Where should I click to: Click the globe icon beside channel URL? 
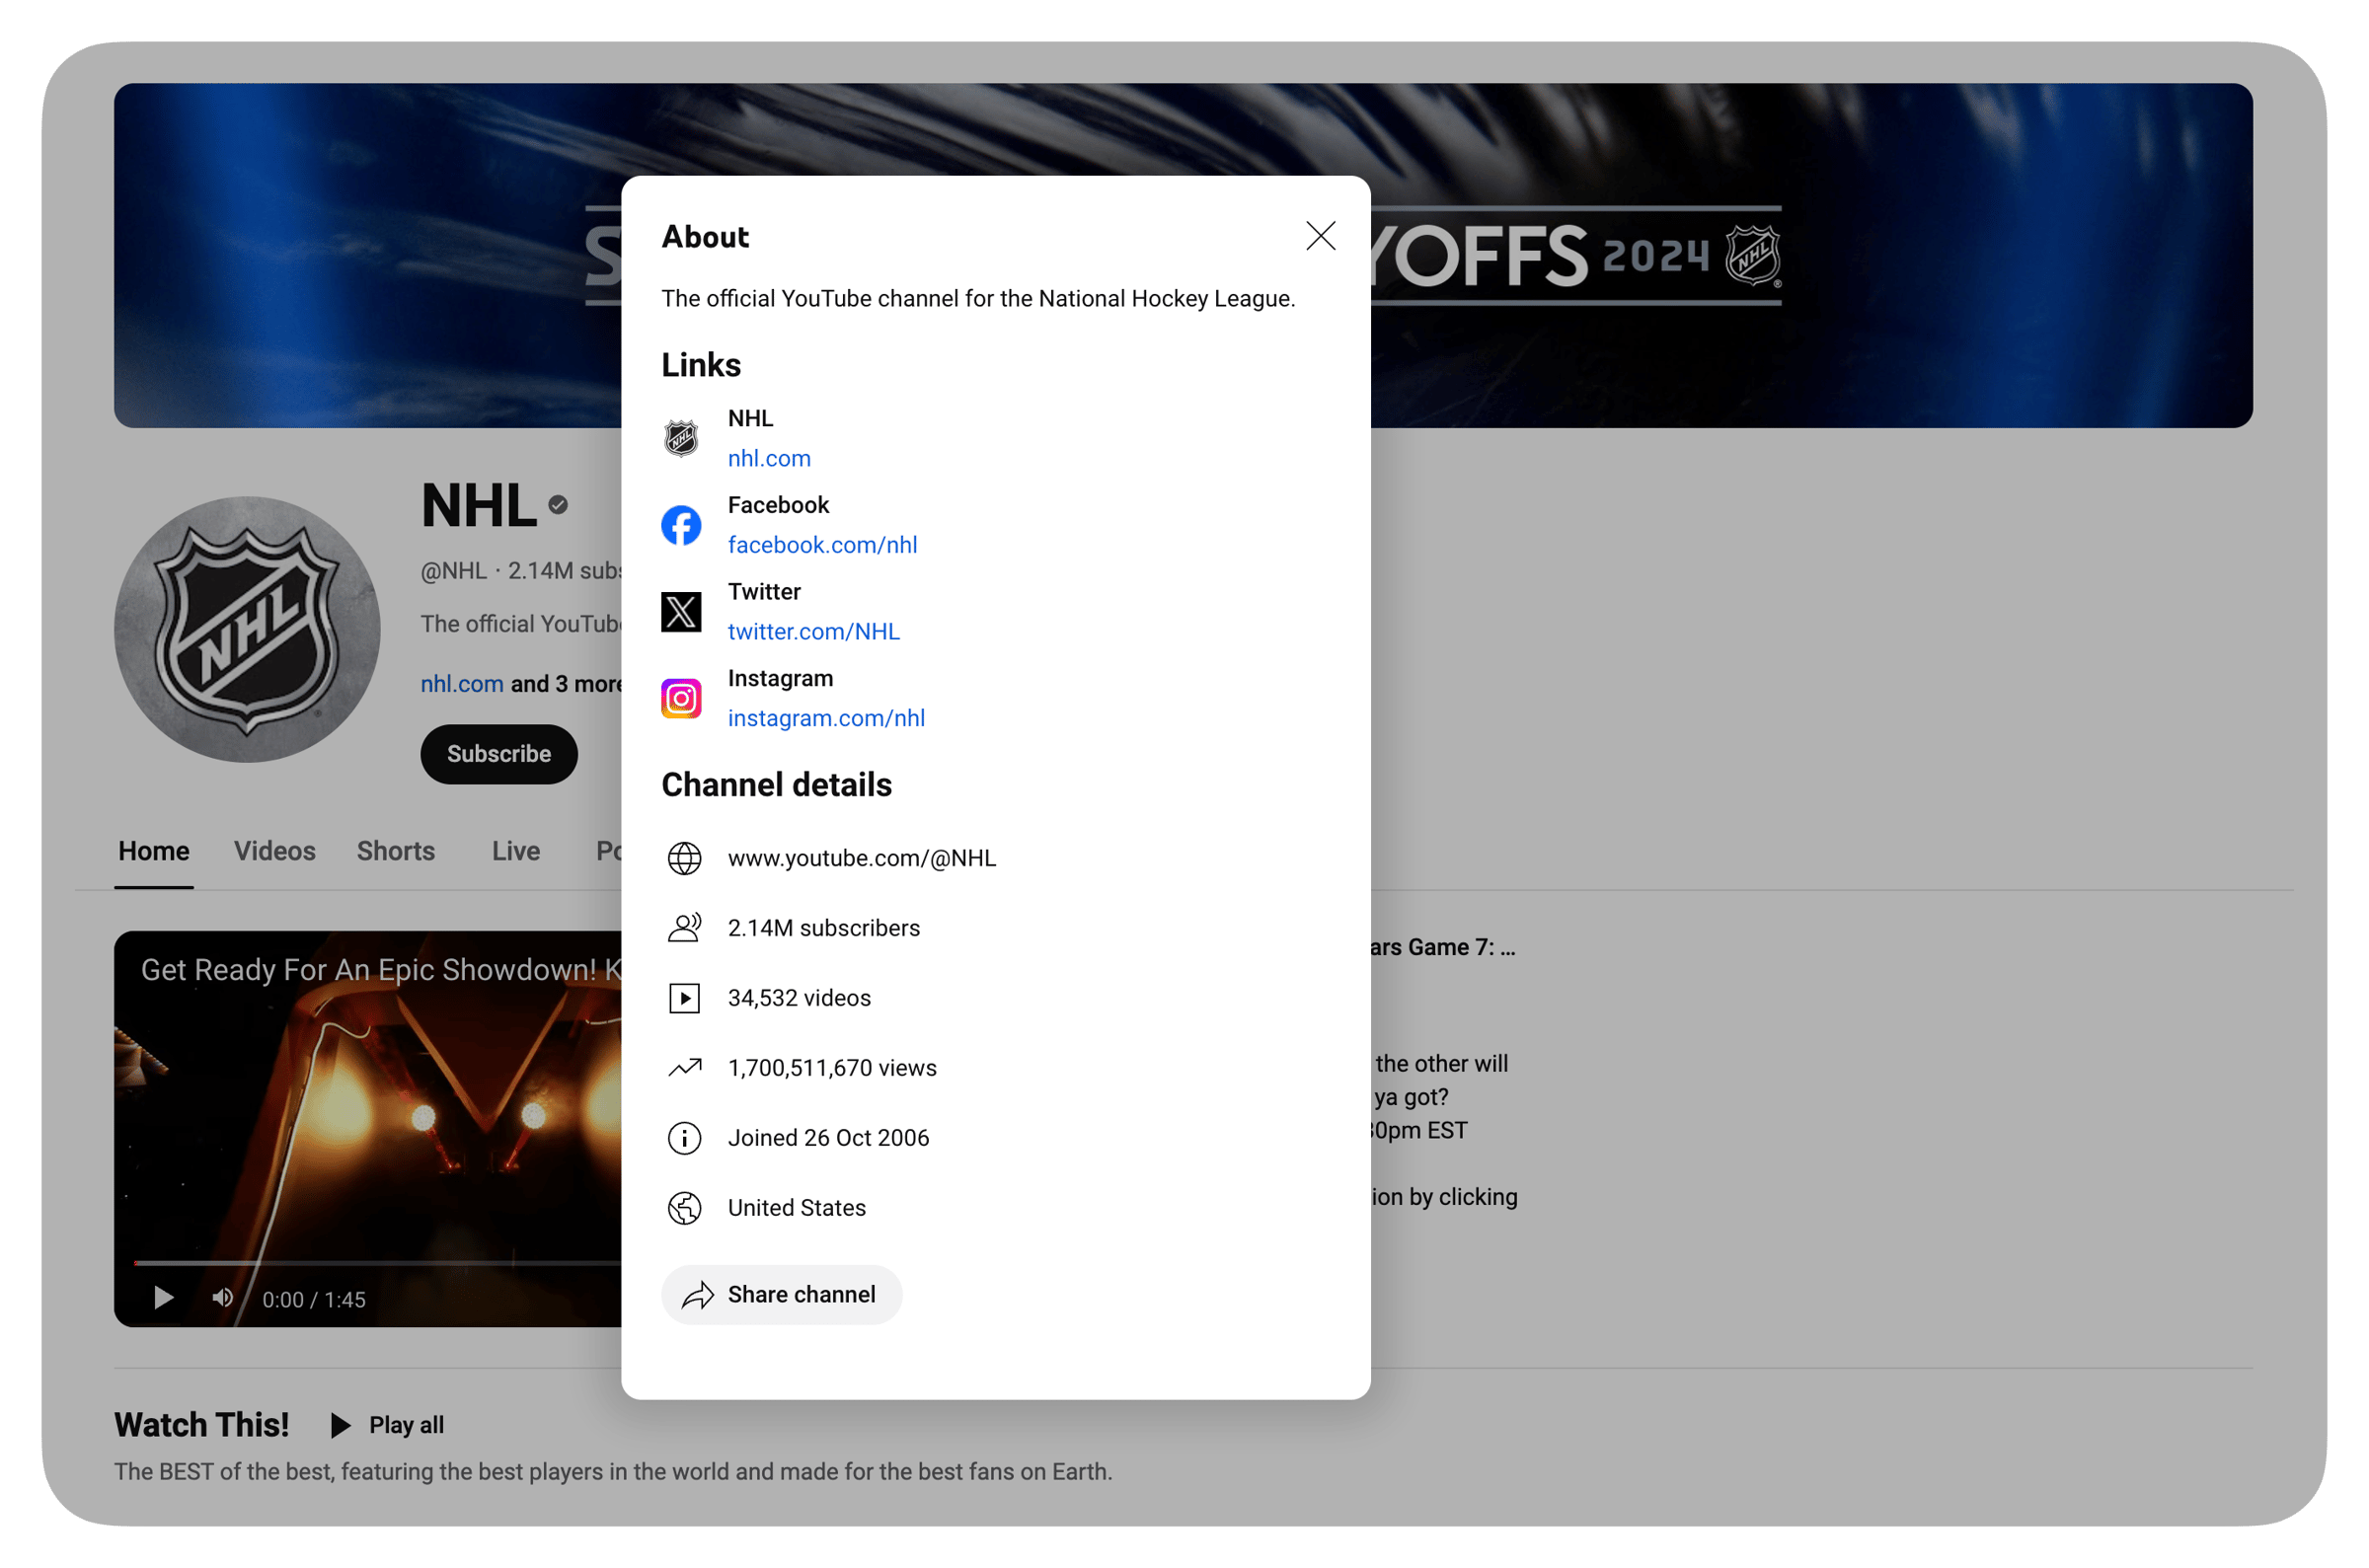pos(684,858)
